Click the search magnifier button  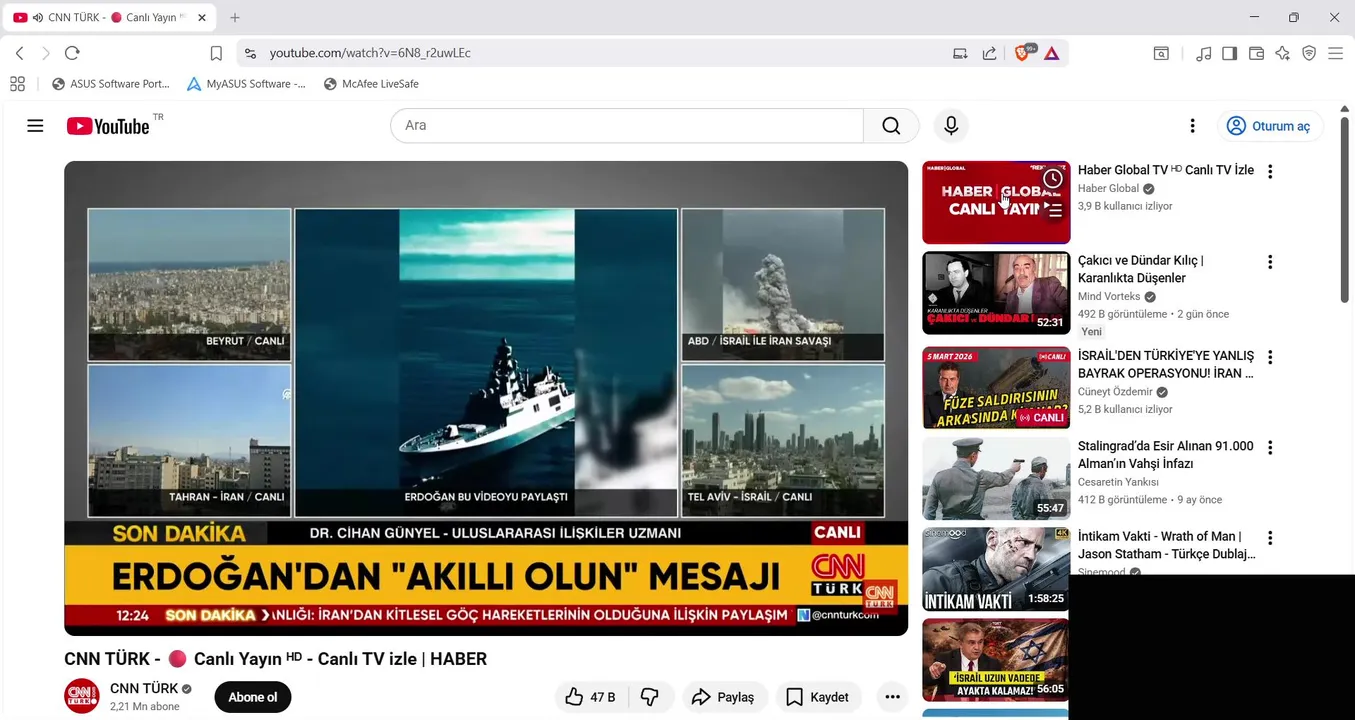891,126
